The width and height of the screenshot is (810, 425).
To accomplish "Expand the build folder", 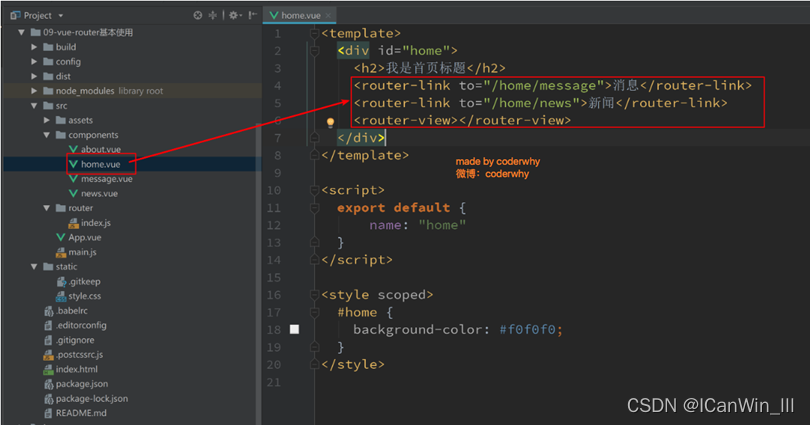I will [x=34, y=47].
